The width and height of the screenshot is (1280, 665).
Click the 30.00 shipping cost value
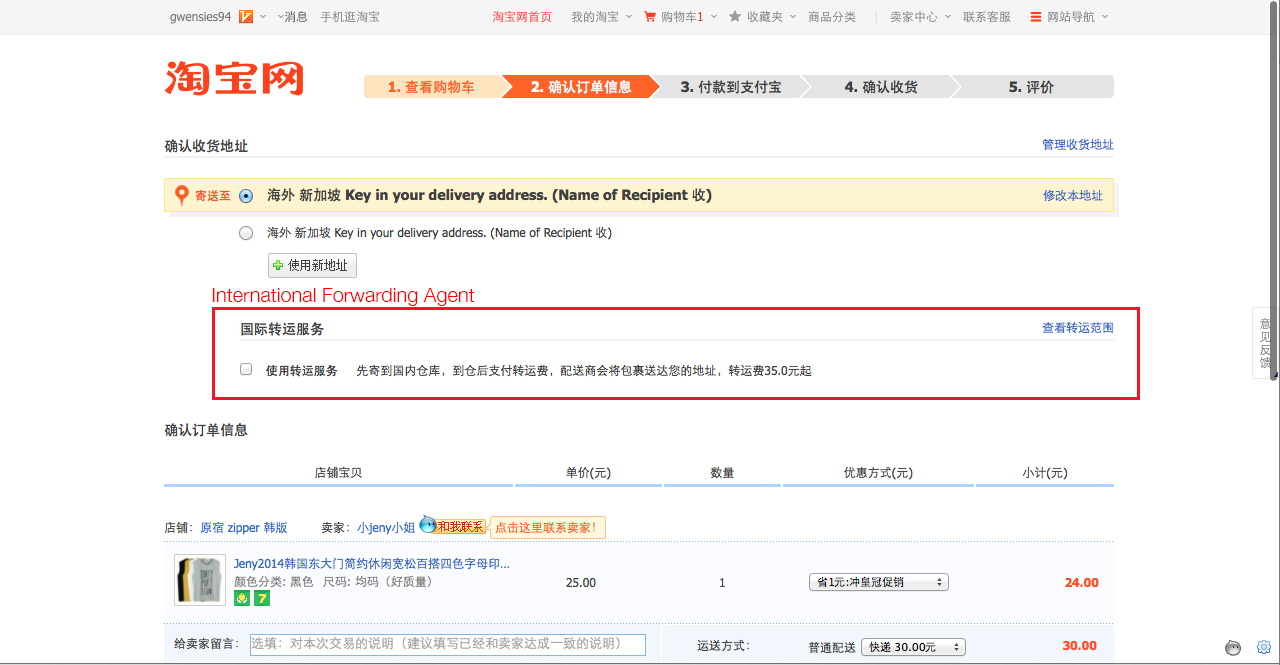coord(1080,646)
